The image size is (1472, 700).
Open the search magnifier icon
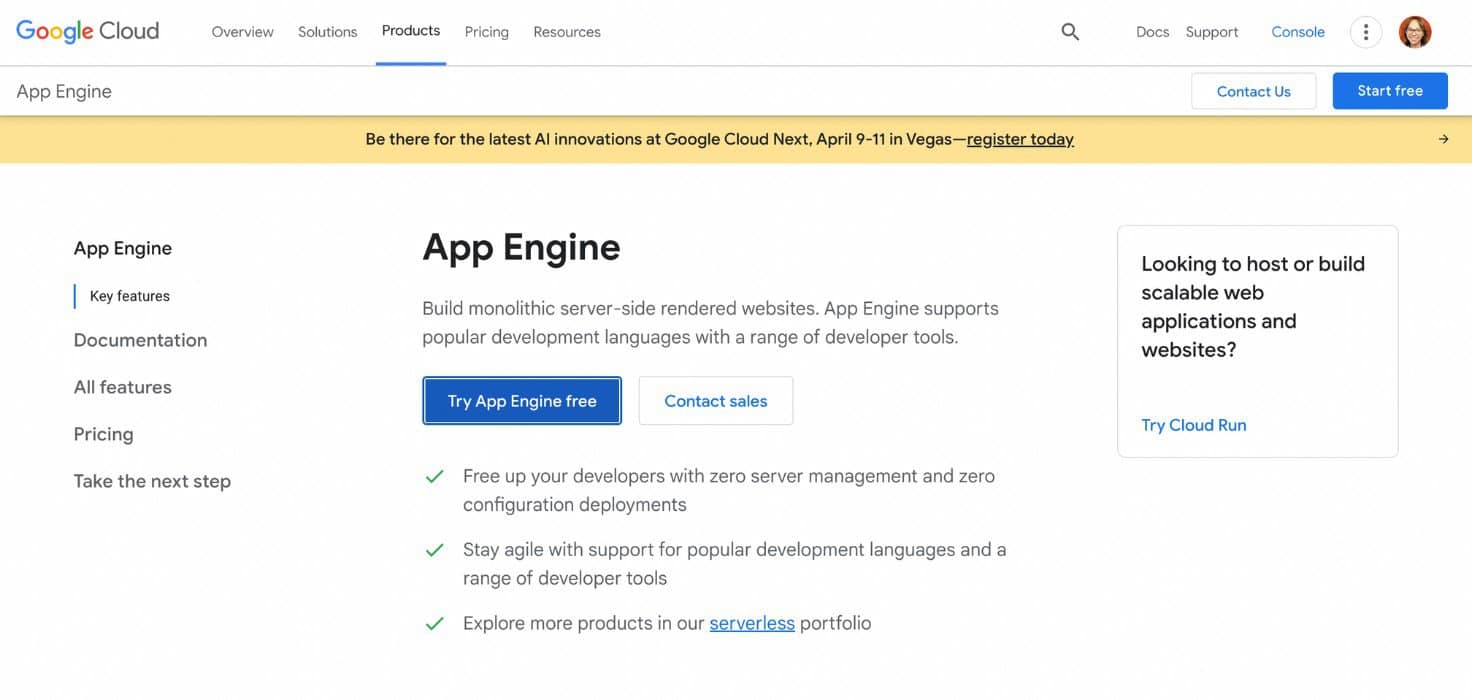[1070, 32]
